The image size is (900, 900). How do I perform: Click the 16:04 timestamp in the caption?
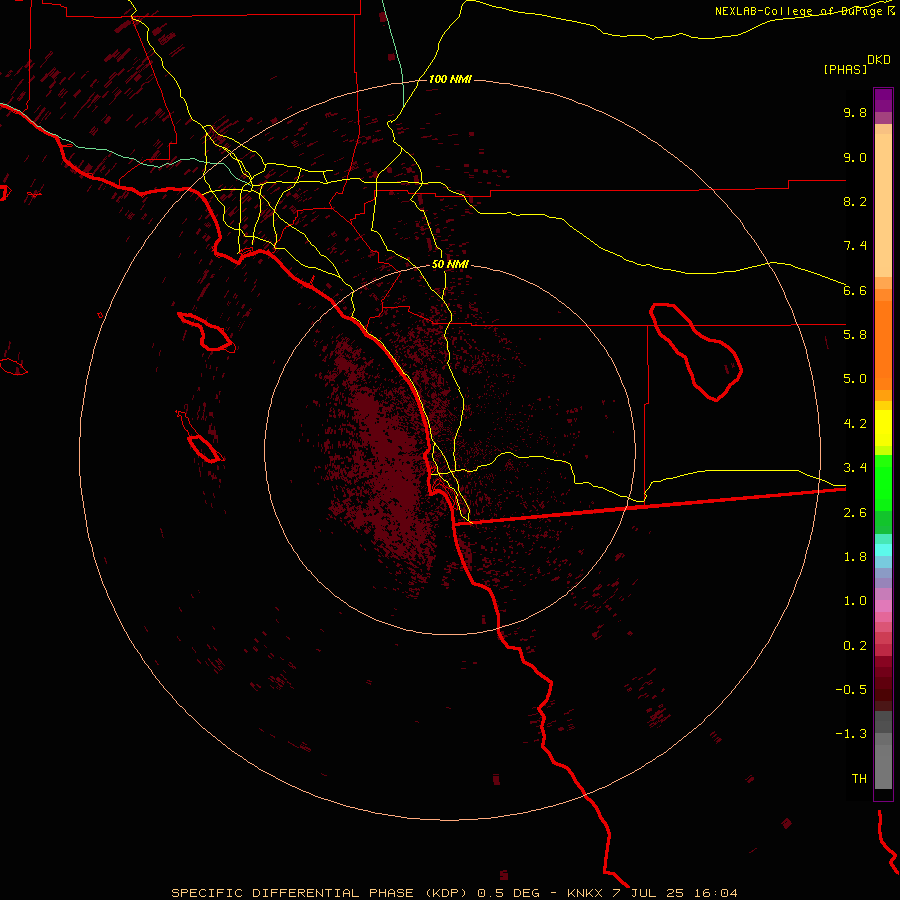tap(716, 893)
